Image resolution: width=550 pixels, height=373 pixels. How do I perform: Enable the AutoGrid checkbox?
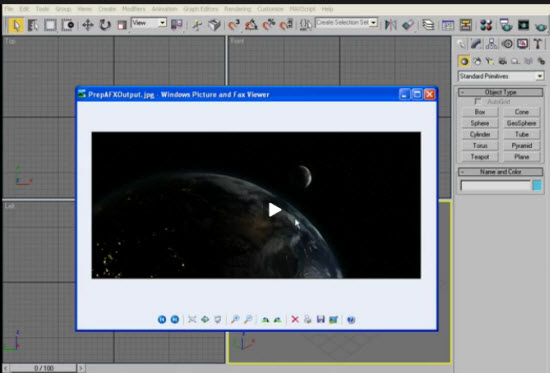478,101
